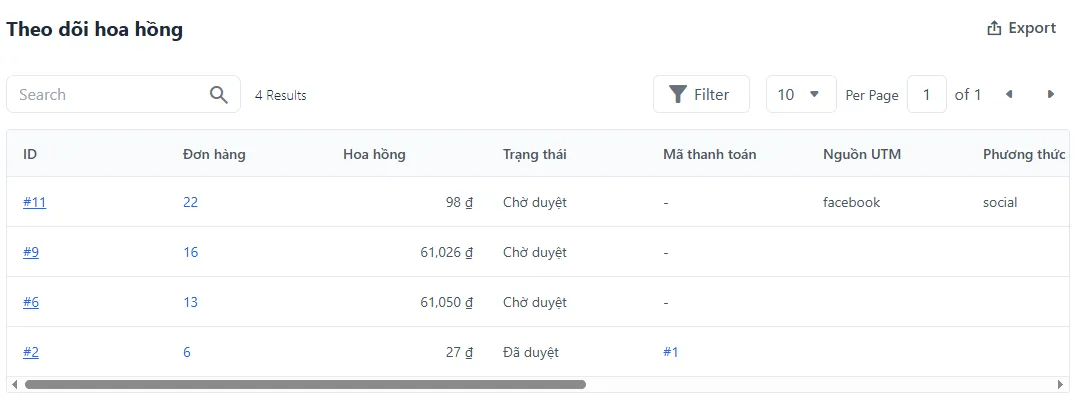Select the 61,026 ₫ commission cell
This screenshot has height=414, width=1076.
[447, 253]
